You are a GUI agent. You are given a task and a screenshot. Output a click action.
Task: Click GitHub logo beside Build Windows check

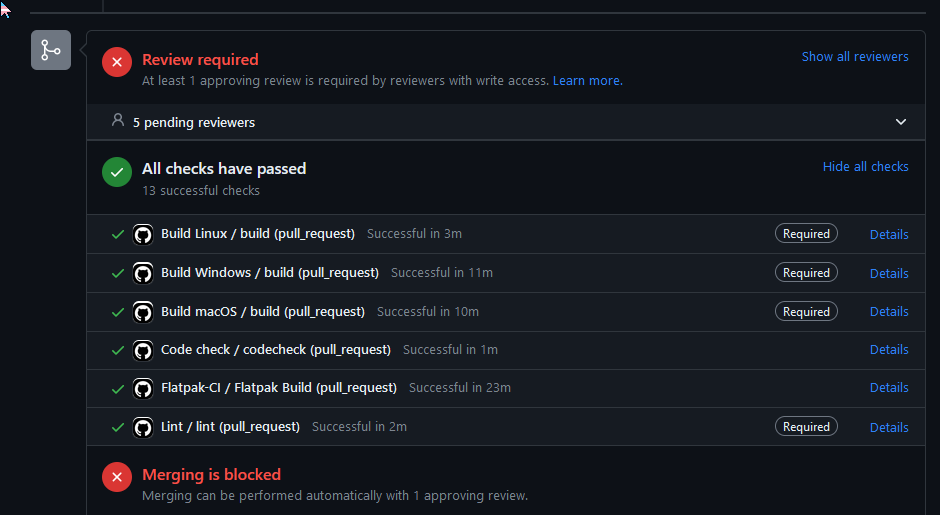[143, 273]
